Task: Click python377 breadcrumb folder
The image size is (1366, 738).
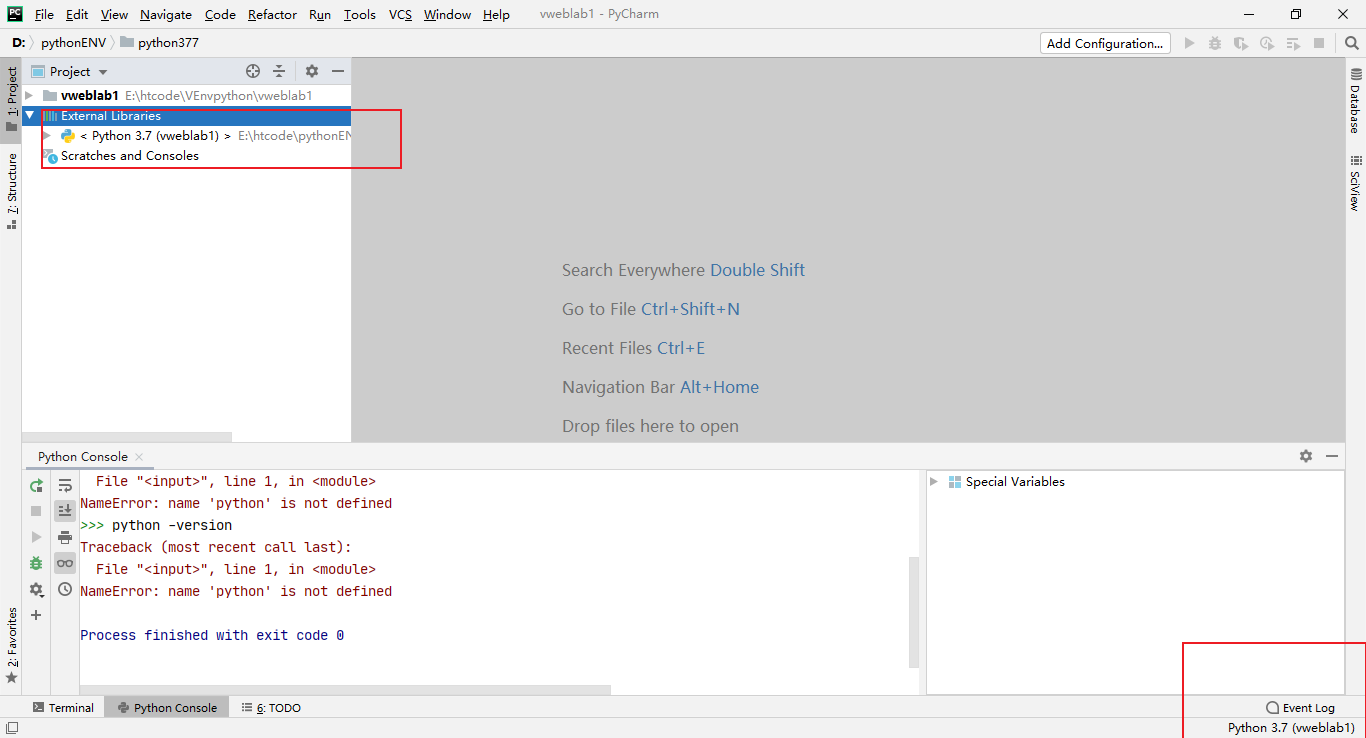Action: pos(160,43)
